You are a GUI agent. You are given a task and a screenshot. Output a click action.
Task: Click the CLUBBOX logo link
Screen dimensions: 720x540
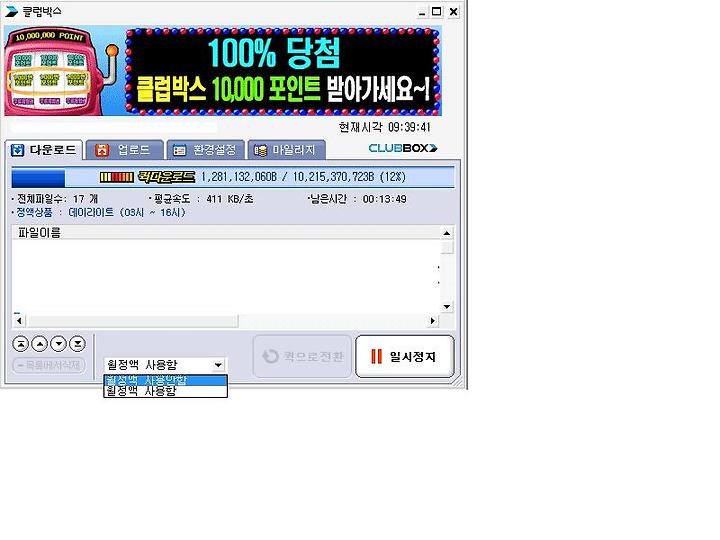403,148
